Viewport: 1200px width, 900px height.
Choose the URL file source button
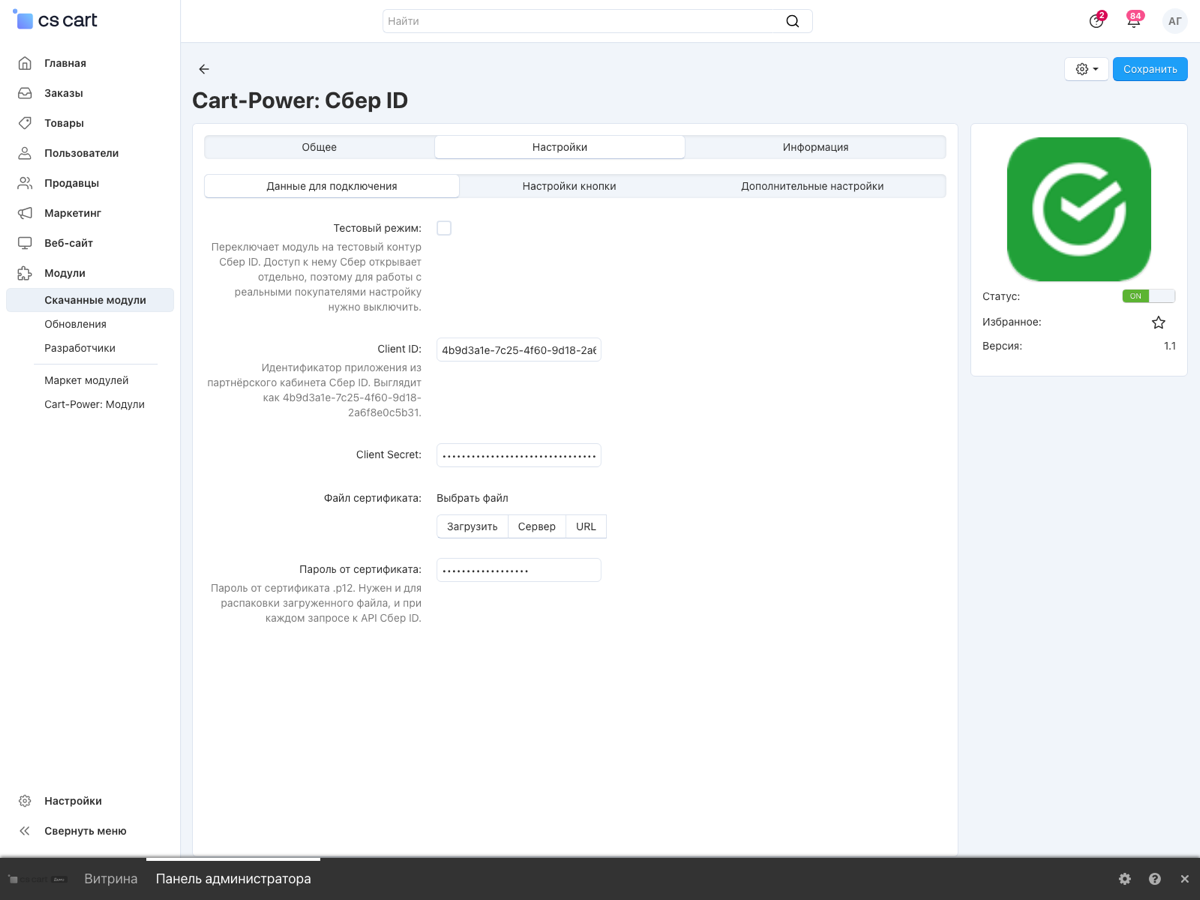click(x=586, y=527)
